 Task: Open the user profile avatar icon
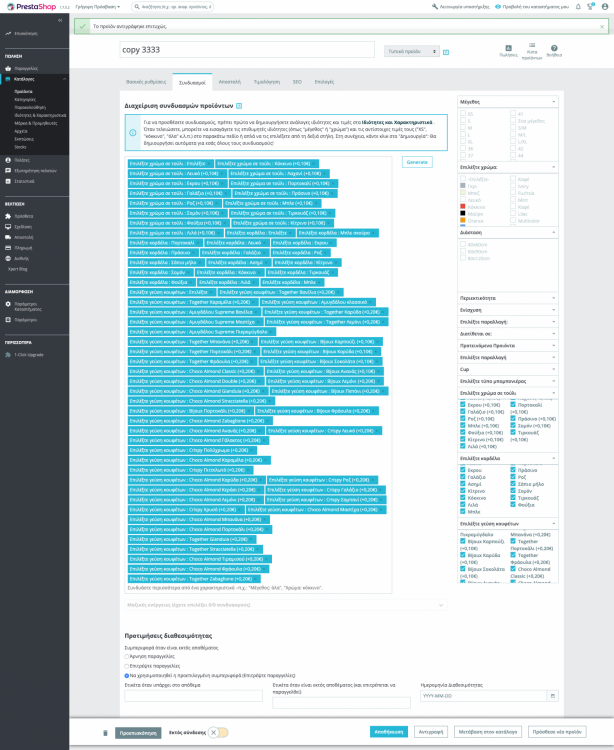click(603, 7)
